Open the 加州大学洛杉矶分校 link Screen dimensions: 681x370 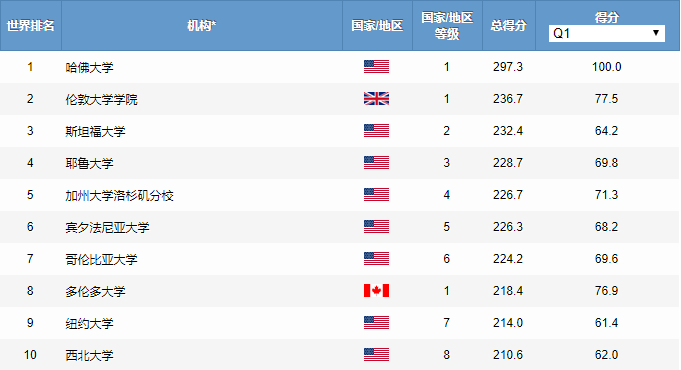(119, 195)
